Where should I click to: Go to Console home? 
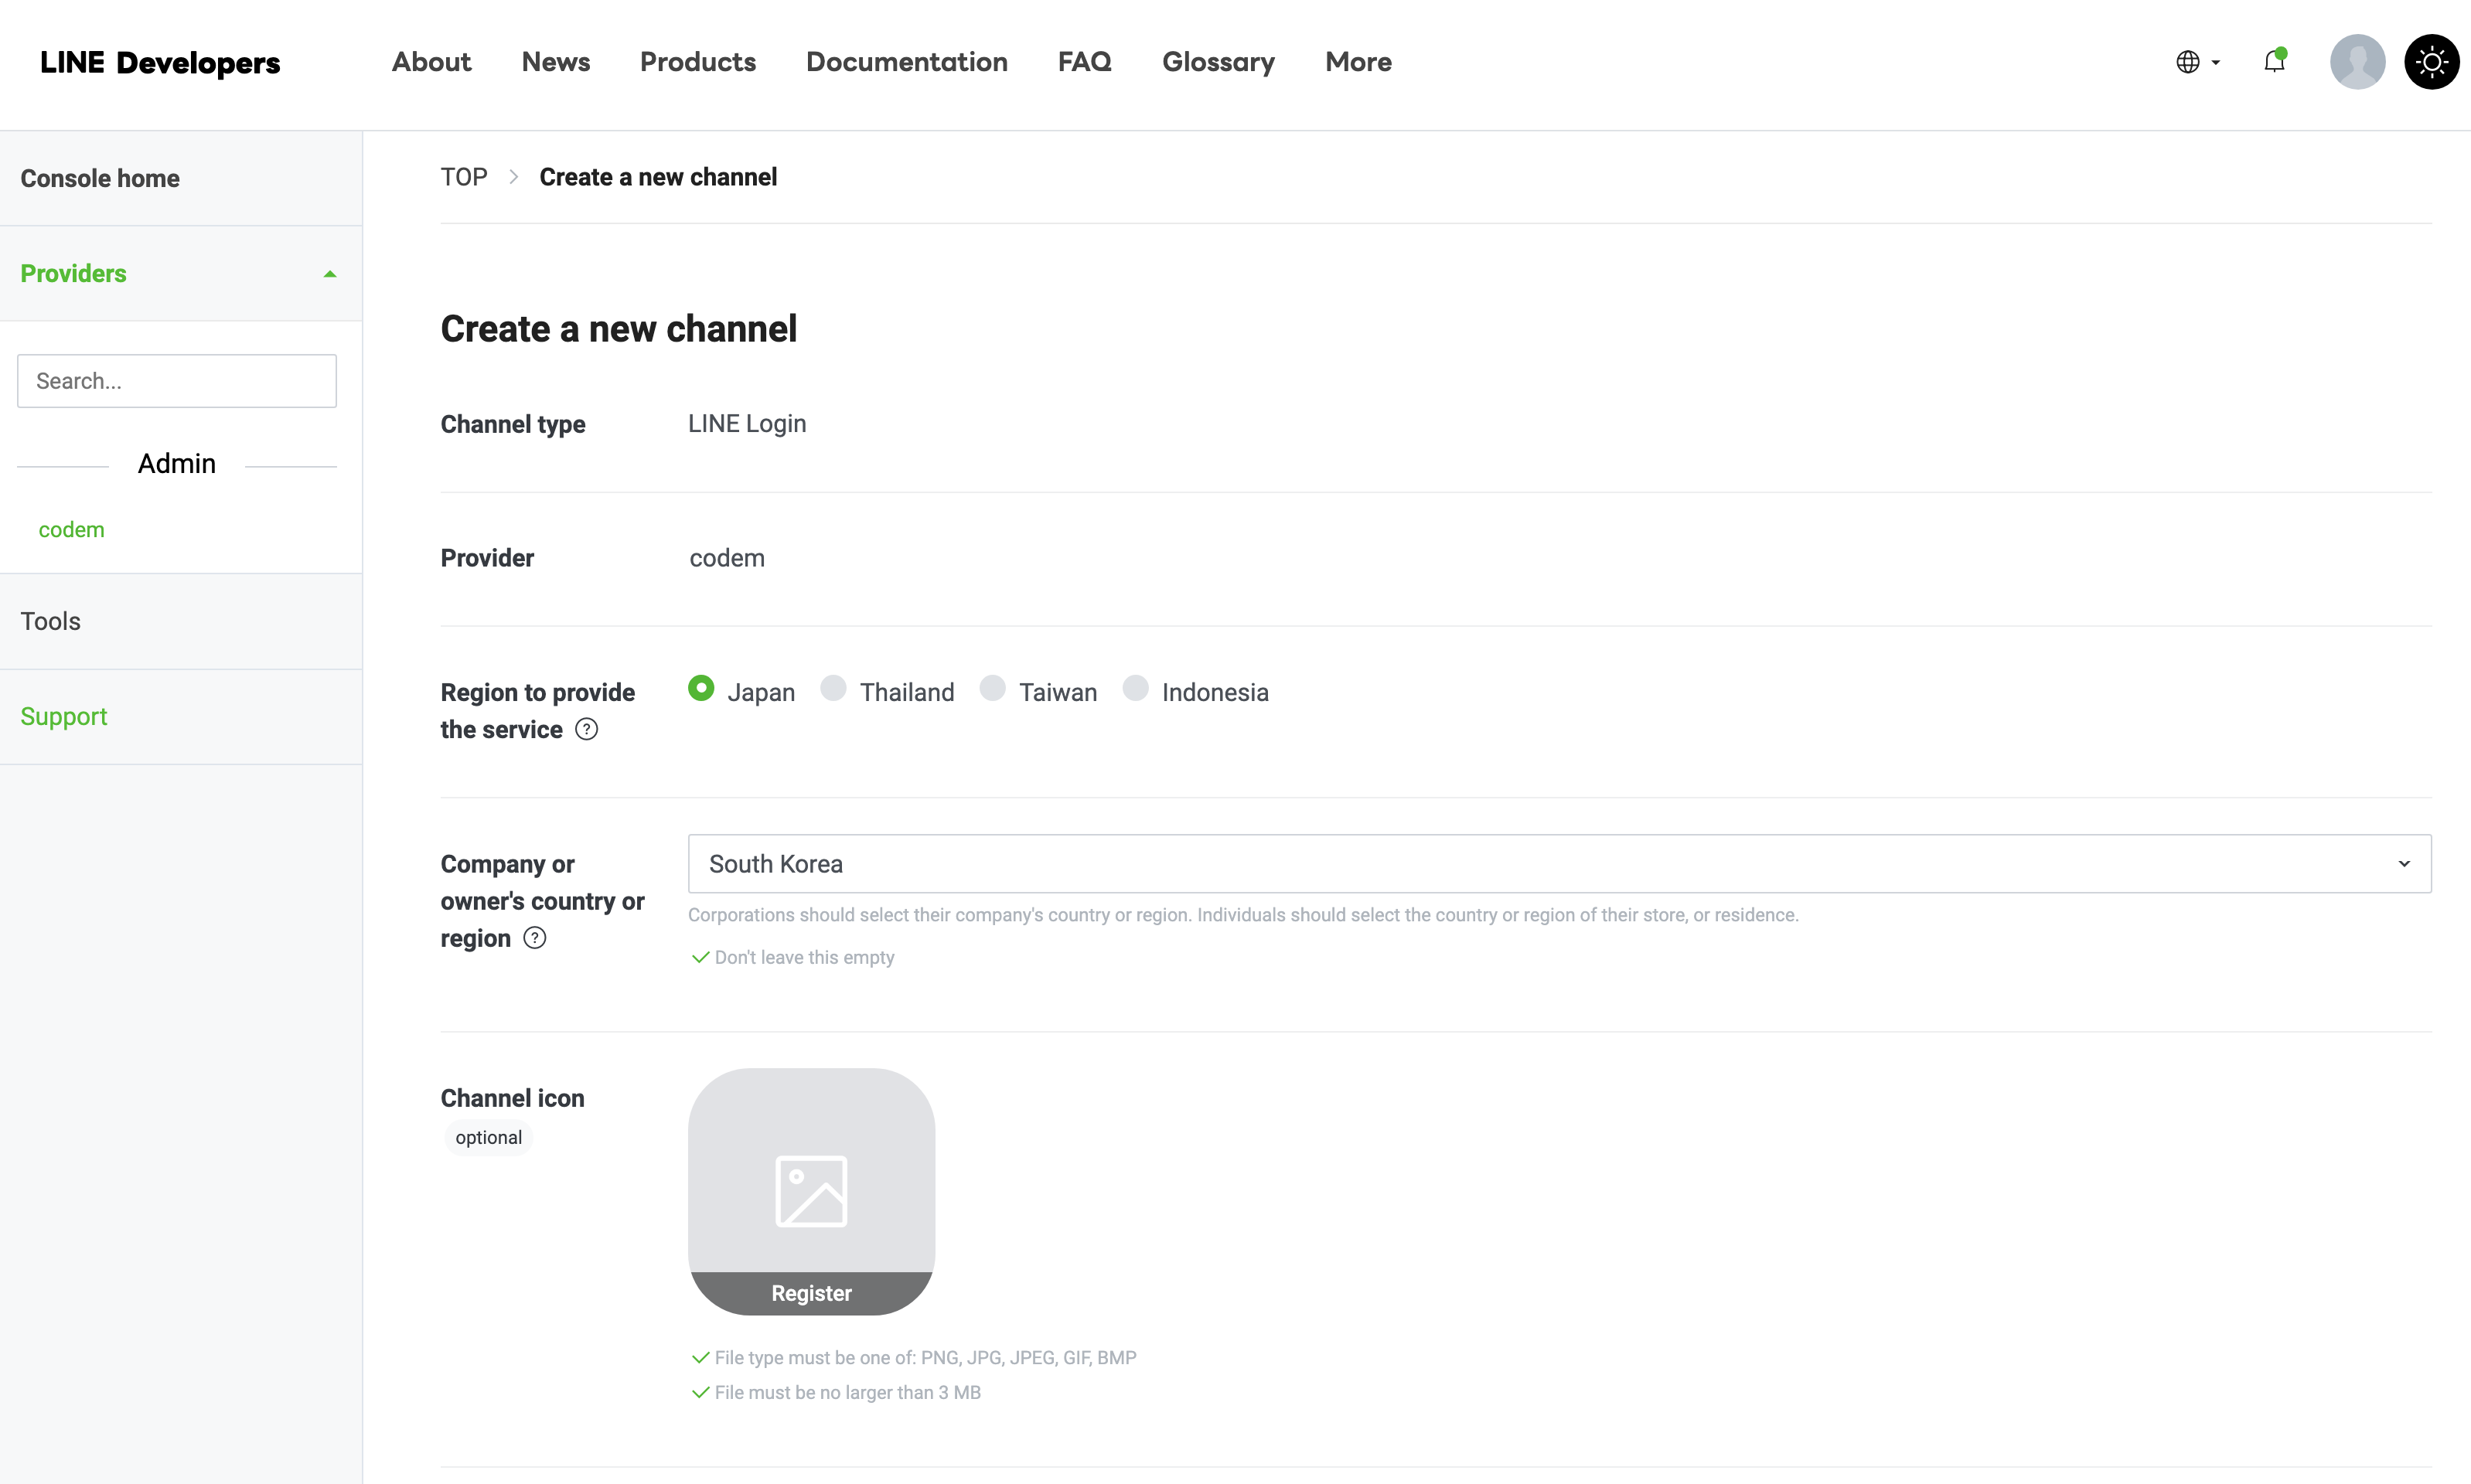tap(100, 178)
